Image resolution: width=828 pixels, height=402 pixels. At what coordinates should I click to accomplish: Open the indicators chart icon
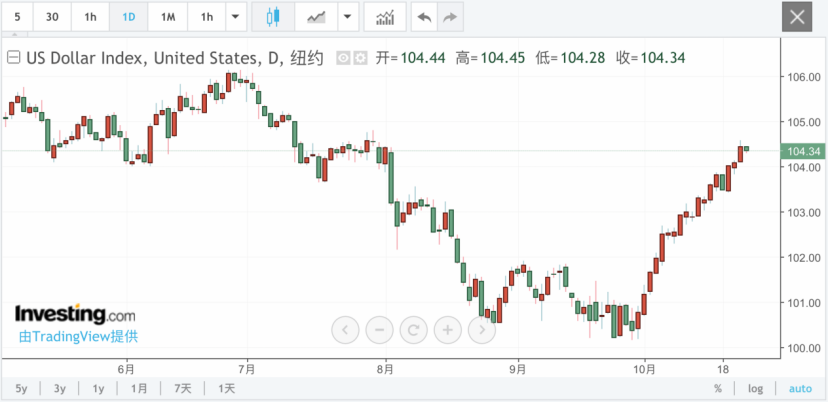[x=385, y=17]
